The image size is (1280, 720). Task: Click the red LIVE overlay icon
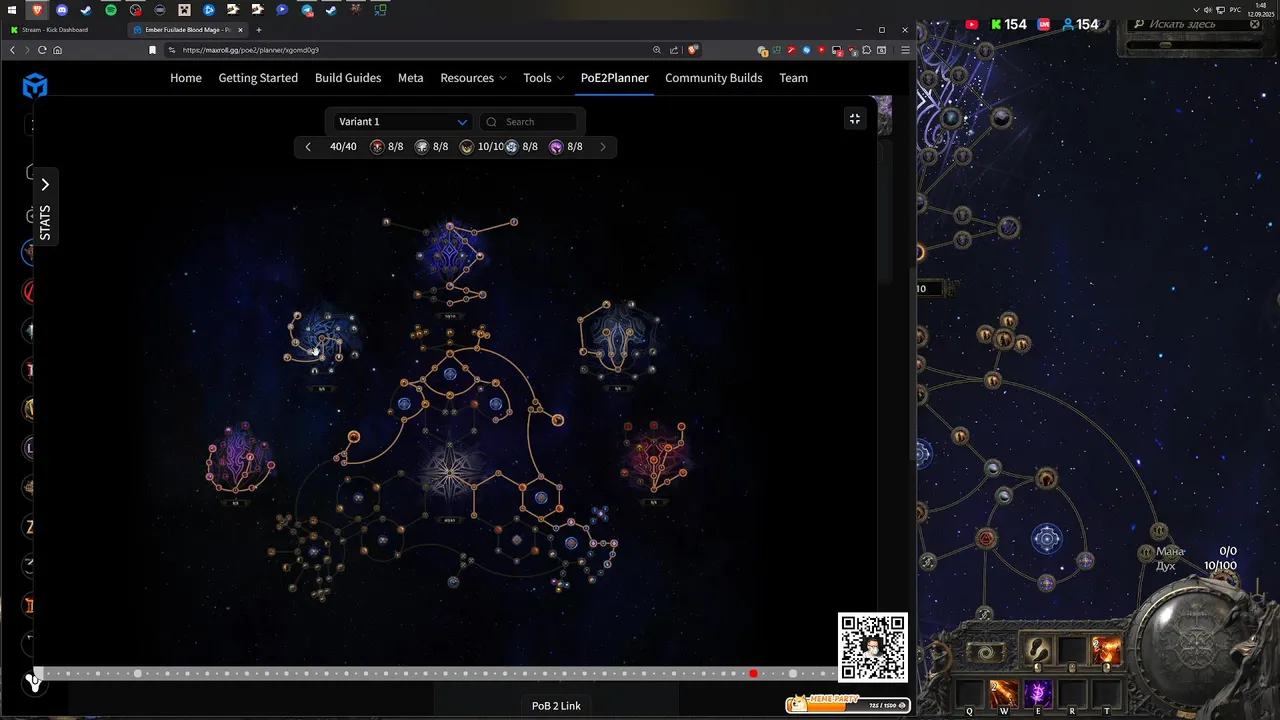coord(1044,24)
